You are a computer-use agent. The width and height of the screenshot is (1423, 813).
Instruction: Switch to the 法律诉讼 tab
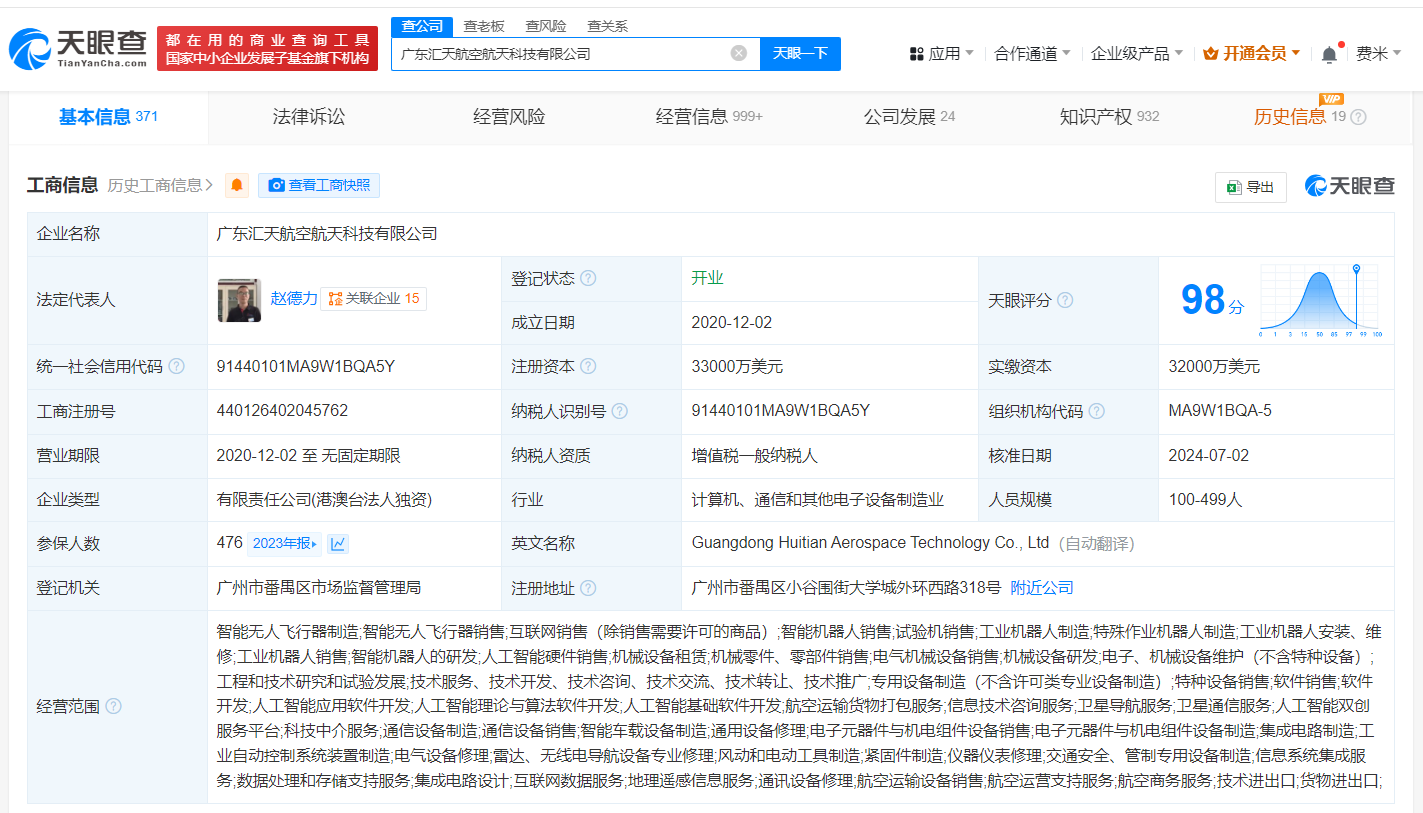(309, 117)
